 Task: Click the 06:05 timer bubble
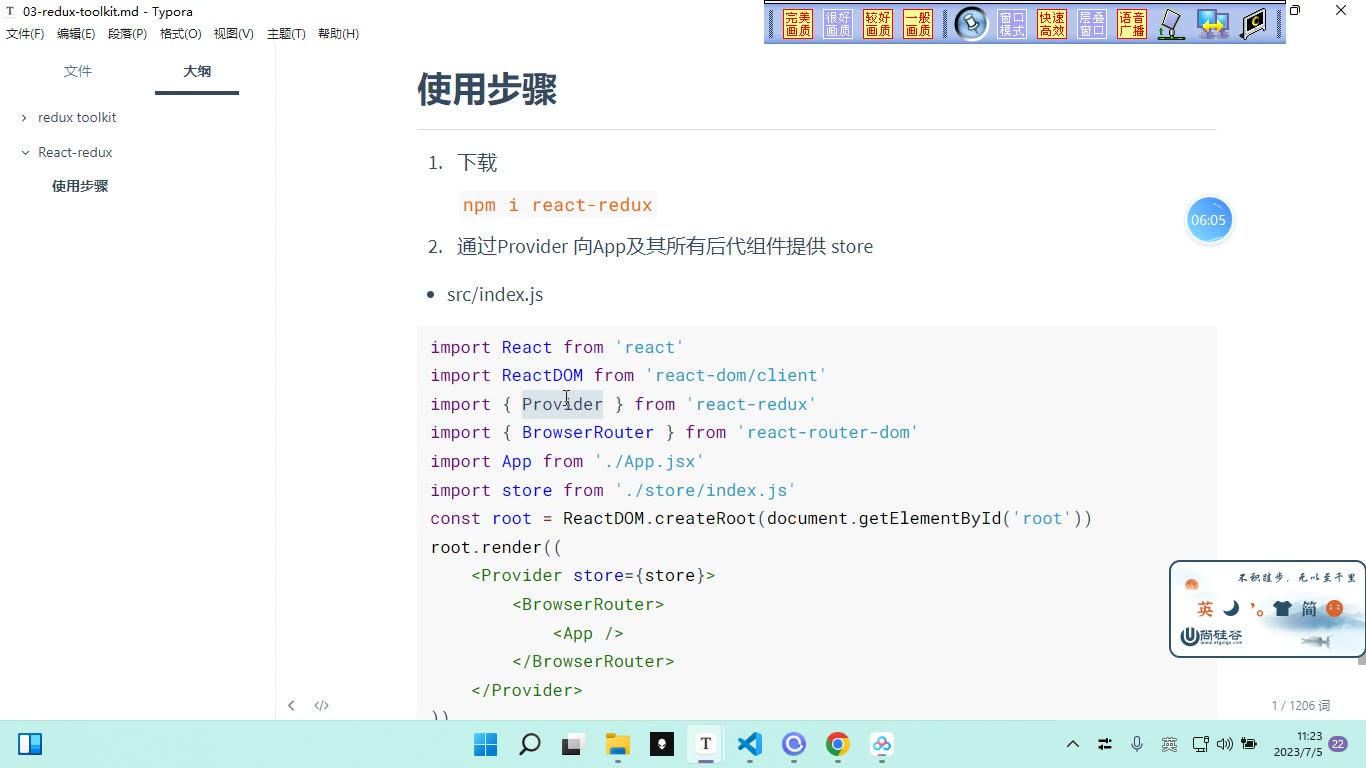[x=1208, y=220]
